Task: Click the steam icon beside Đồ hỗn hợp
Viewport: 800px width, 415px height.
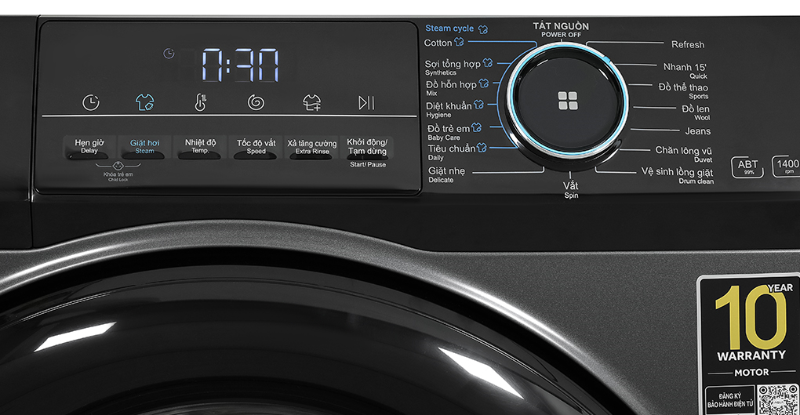Action: [484, 83]
